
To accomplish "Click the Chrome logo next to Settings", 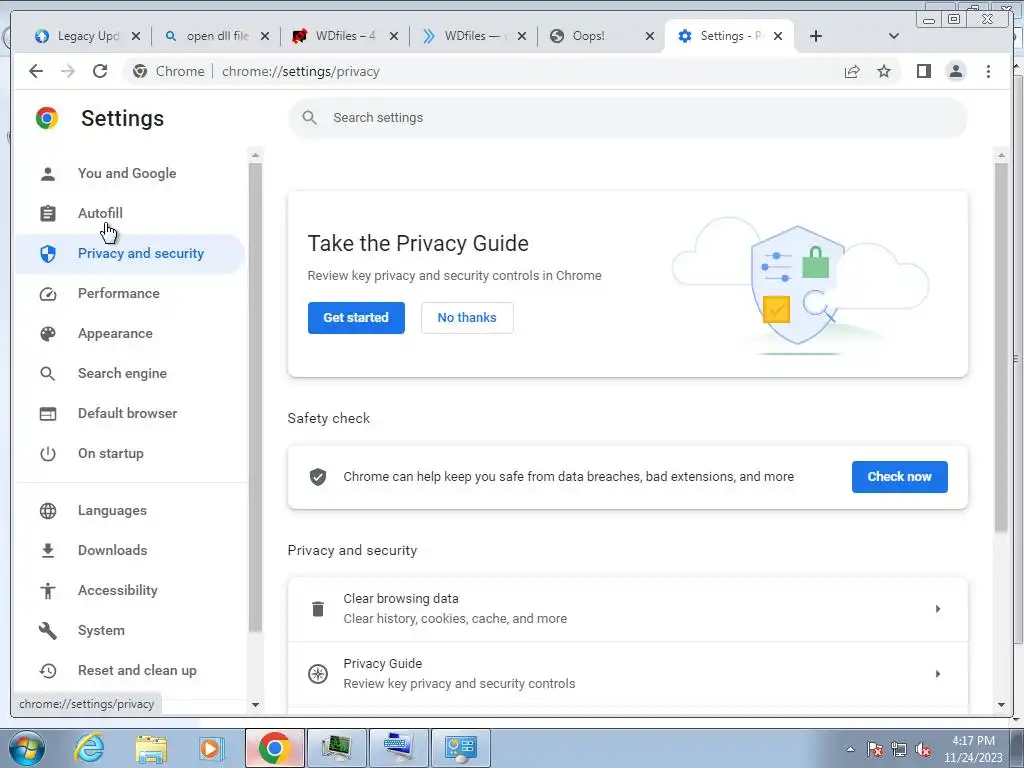I will point(47,118).
